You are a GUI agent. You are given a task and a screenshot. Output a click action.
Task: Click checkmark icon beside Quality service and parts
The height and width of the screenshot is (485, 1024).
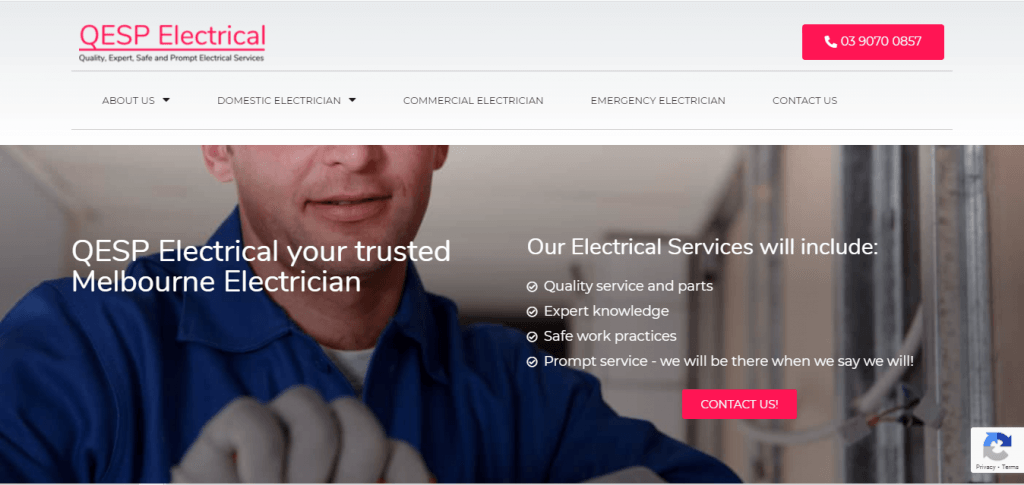tap(532, 287)
